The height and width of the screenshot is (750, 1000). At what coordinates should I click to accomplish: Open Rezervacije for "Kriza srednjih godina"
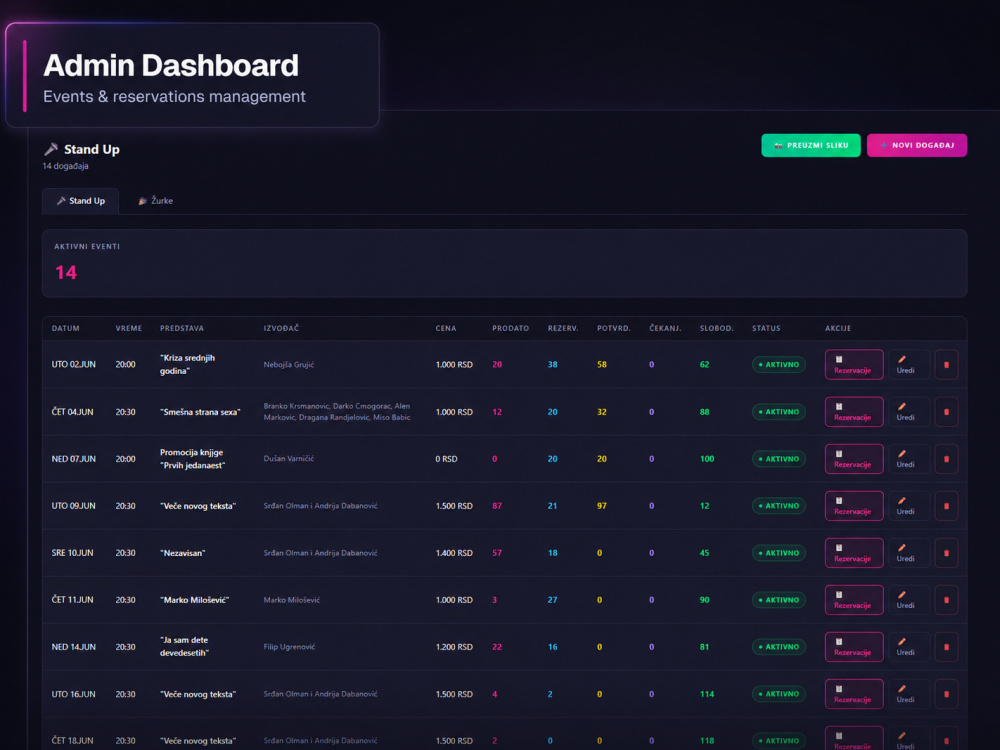[x=854, y=365]
